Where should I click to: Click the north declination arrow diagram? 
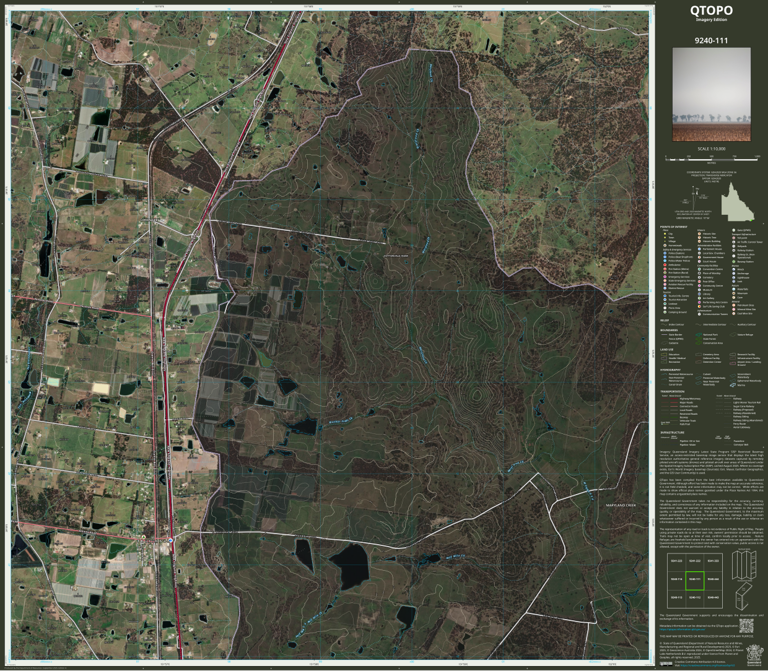tap(696, 198)
